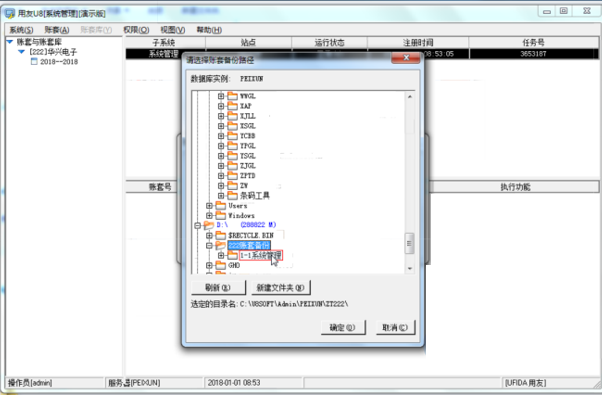Click the ZPTD folder icon
This screenshot has height=396, width=602.
click(232, 176)
